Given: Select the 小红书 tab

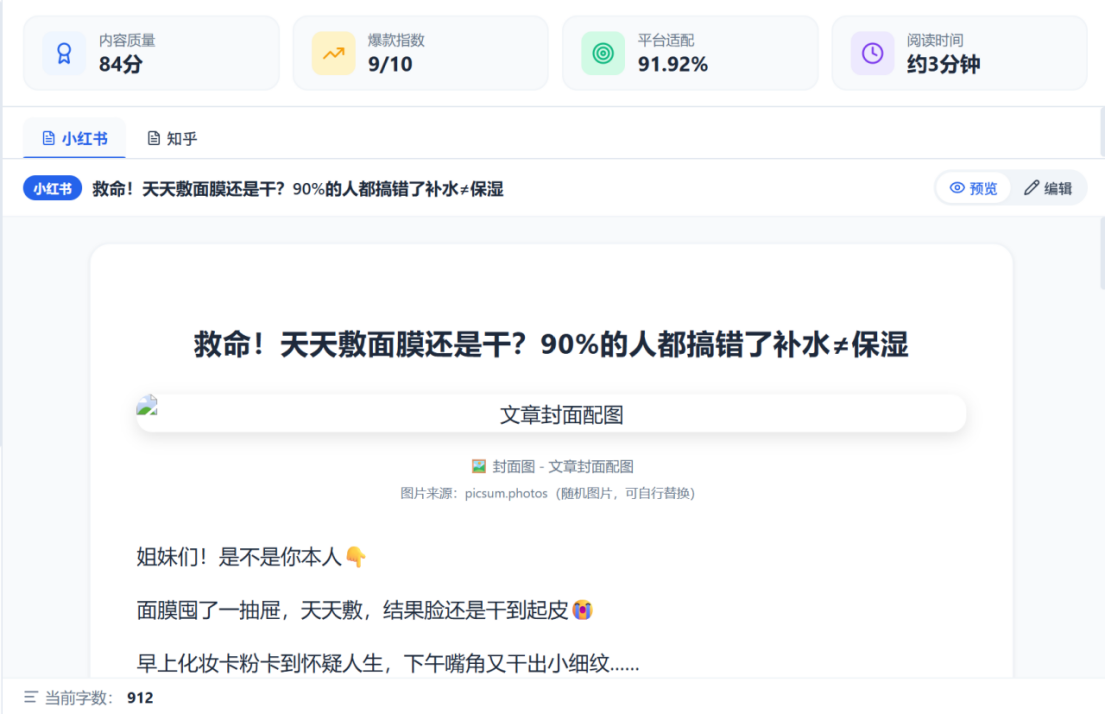Looking at the screenshot, I should pos(74,138).
